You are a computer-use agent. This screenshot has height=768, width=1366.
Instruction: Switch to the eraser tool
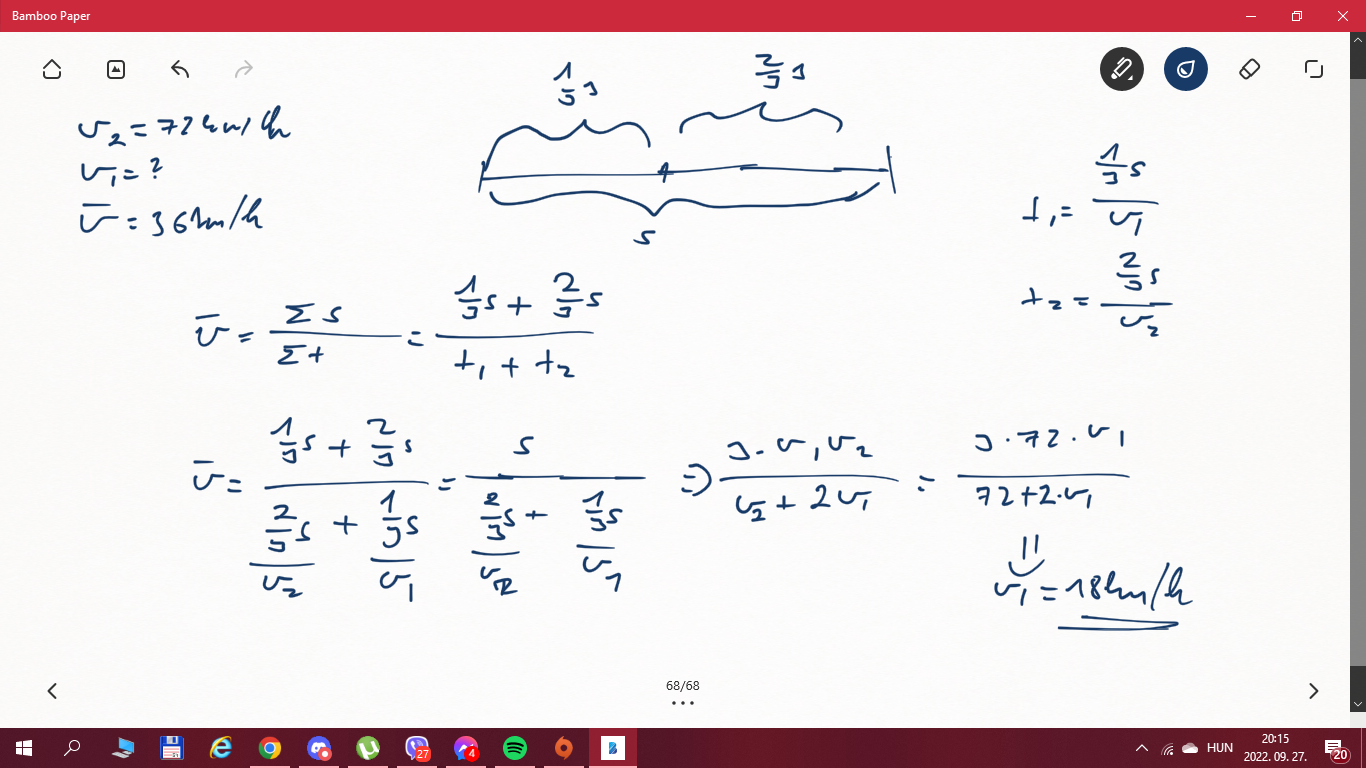tap(1249, 69)
